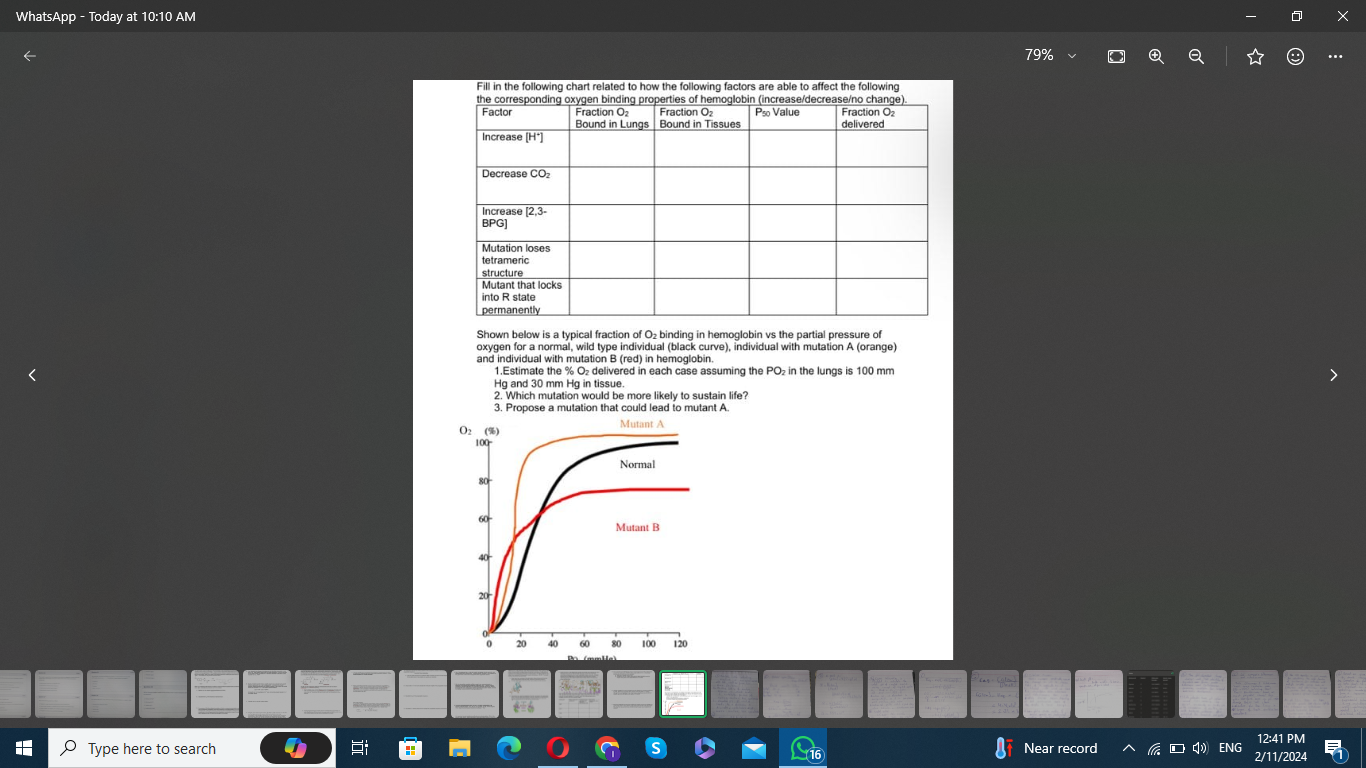The height and width of the screenshot is (768, 1366).
Task: Zoom in using the magnifier plus icon
Action: [x=1156, y=56]
